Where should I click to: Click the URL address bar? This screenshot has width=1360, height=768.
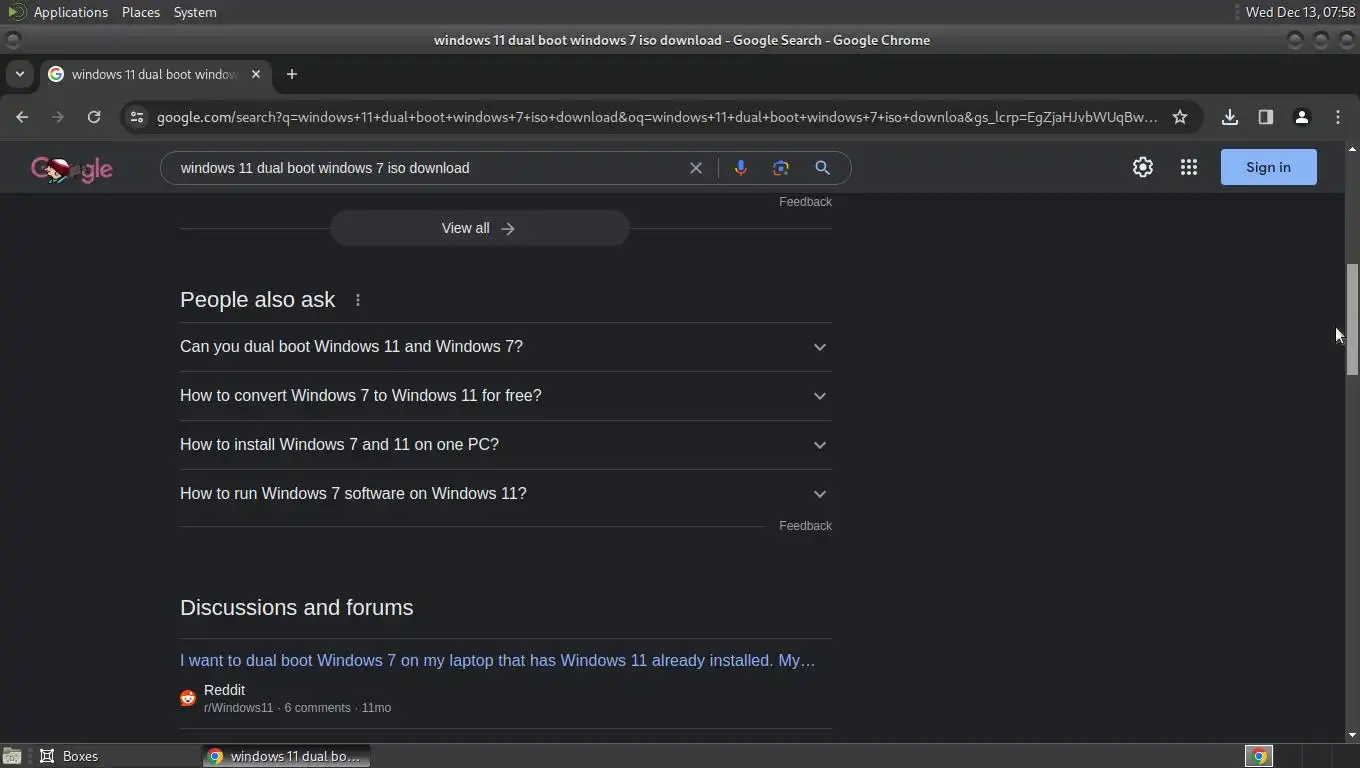coord(657,117)
